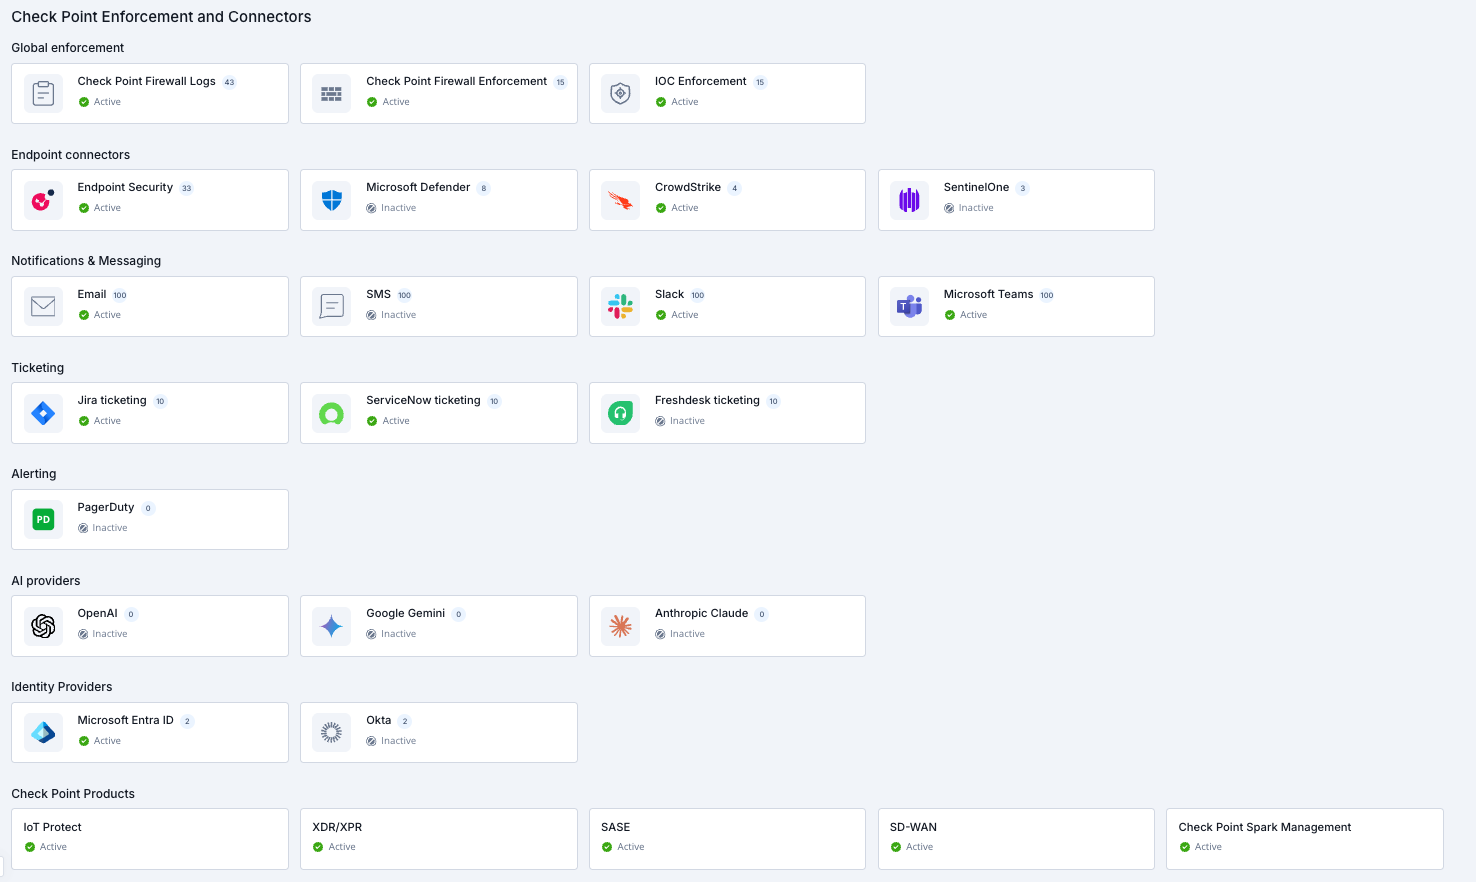Screen dimensions: 1476x882
Task: Click the 'Inactive' status under Freshdesk ticketing
Action: [680, 421]
